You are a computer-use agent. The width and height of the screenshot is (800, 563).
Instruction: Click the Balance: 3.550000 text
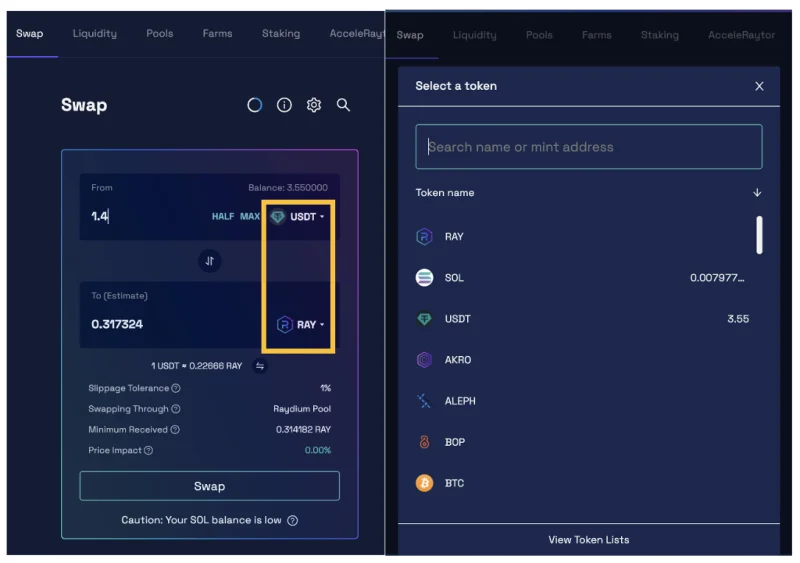288,188
